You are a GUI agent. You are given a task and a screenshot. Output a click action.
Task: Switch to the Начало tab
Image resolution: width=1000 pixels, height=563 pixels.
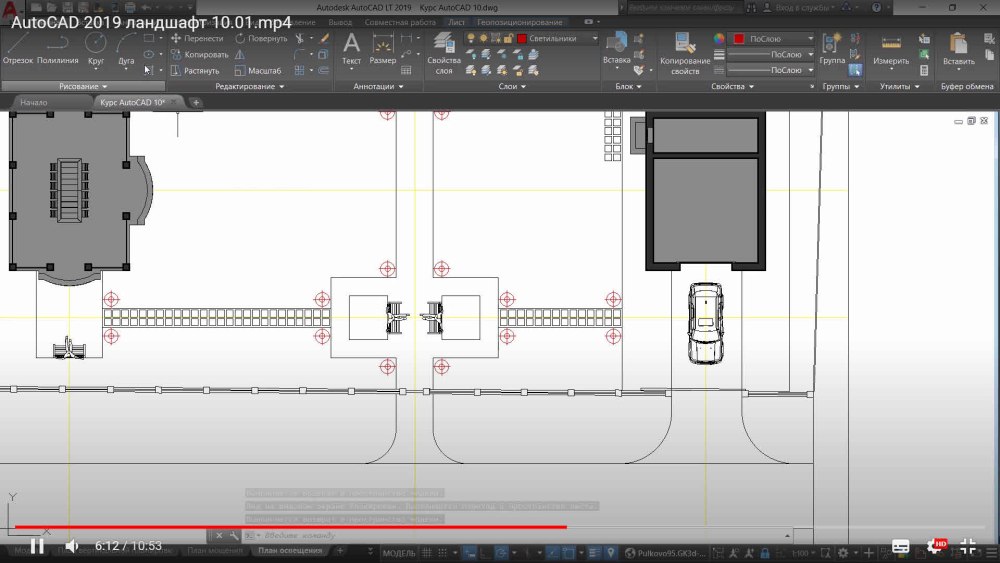34,102
